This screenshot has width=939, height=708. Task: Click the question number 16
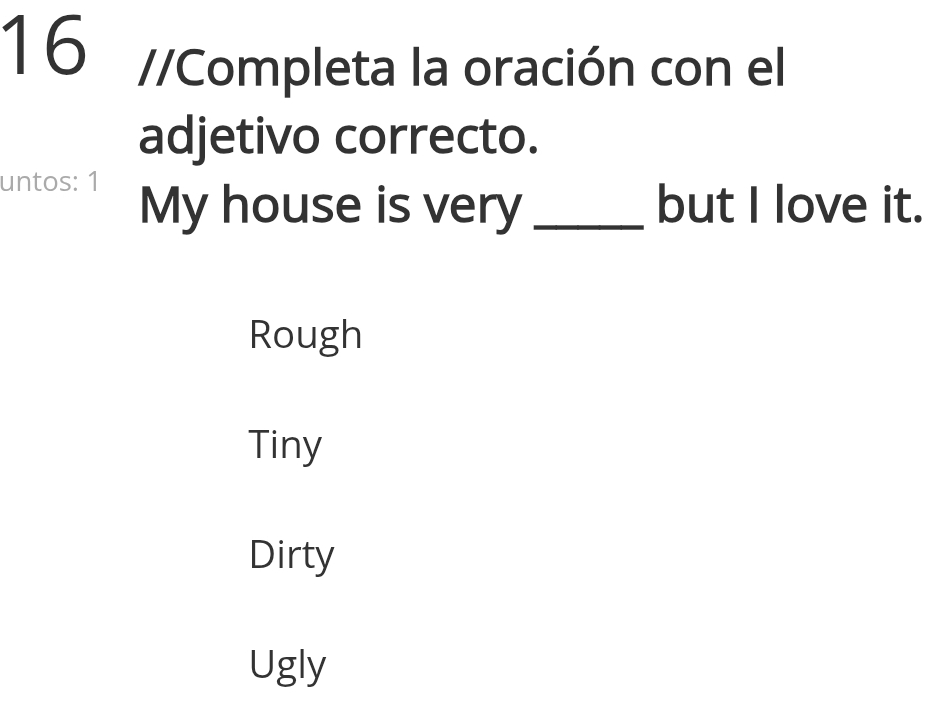point(43,46)
